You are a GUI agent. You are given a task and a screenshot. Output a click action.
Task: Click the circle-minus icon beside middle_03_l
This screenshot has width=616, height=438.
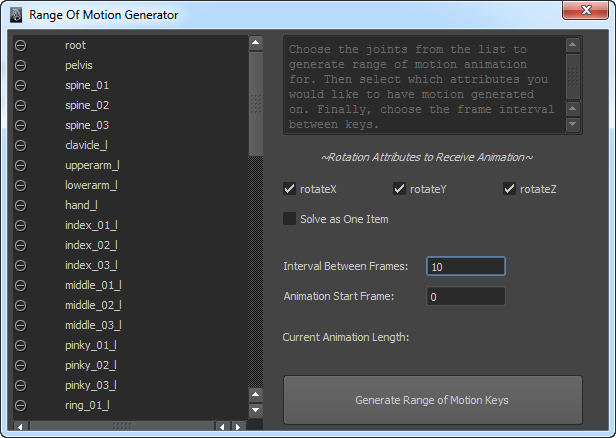click(x=20, y=326)
